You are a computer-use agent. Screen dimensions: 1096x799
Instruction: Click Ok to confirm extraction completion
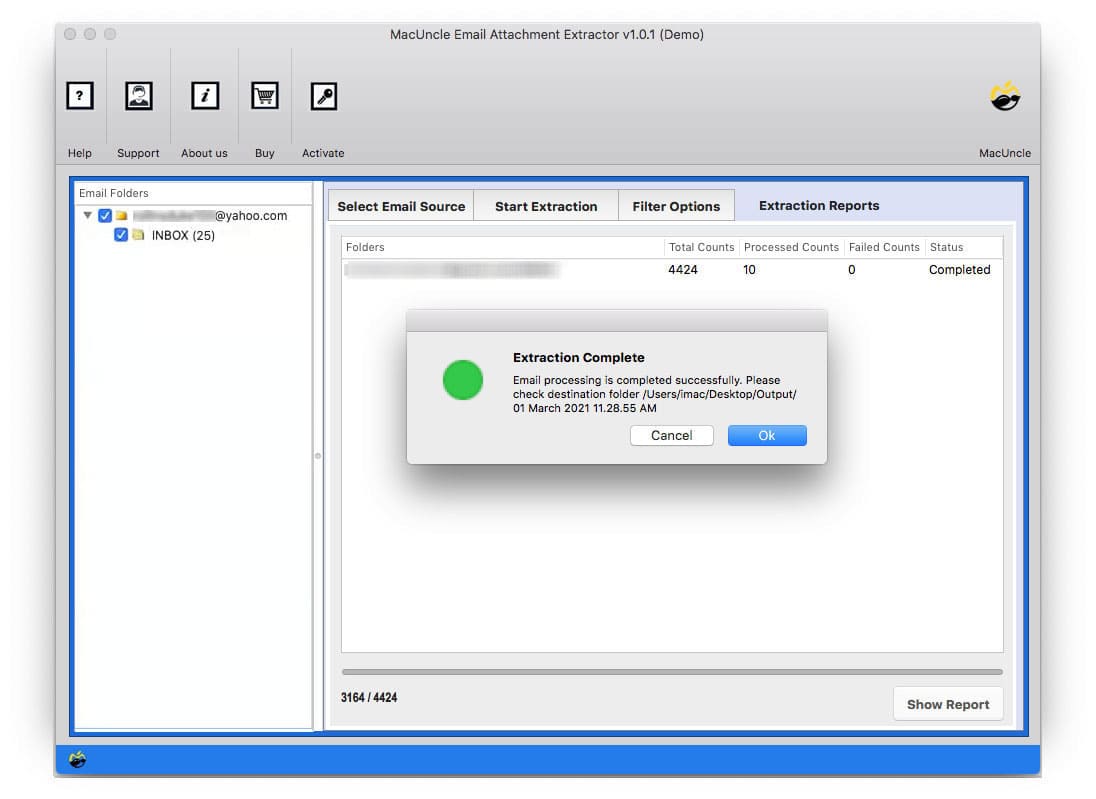click(x=766, y=435)
